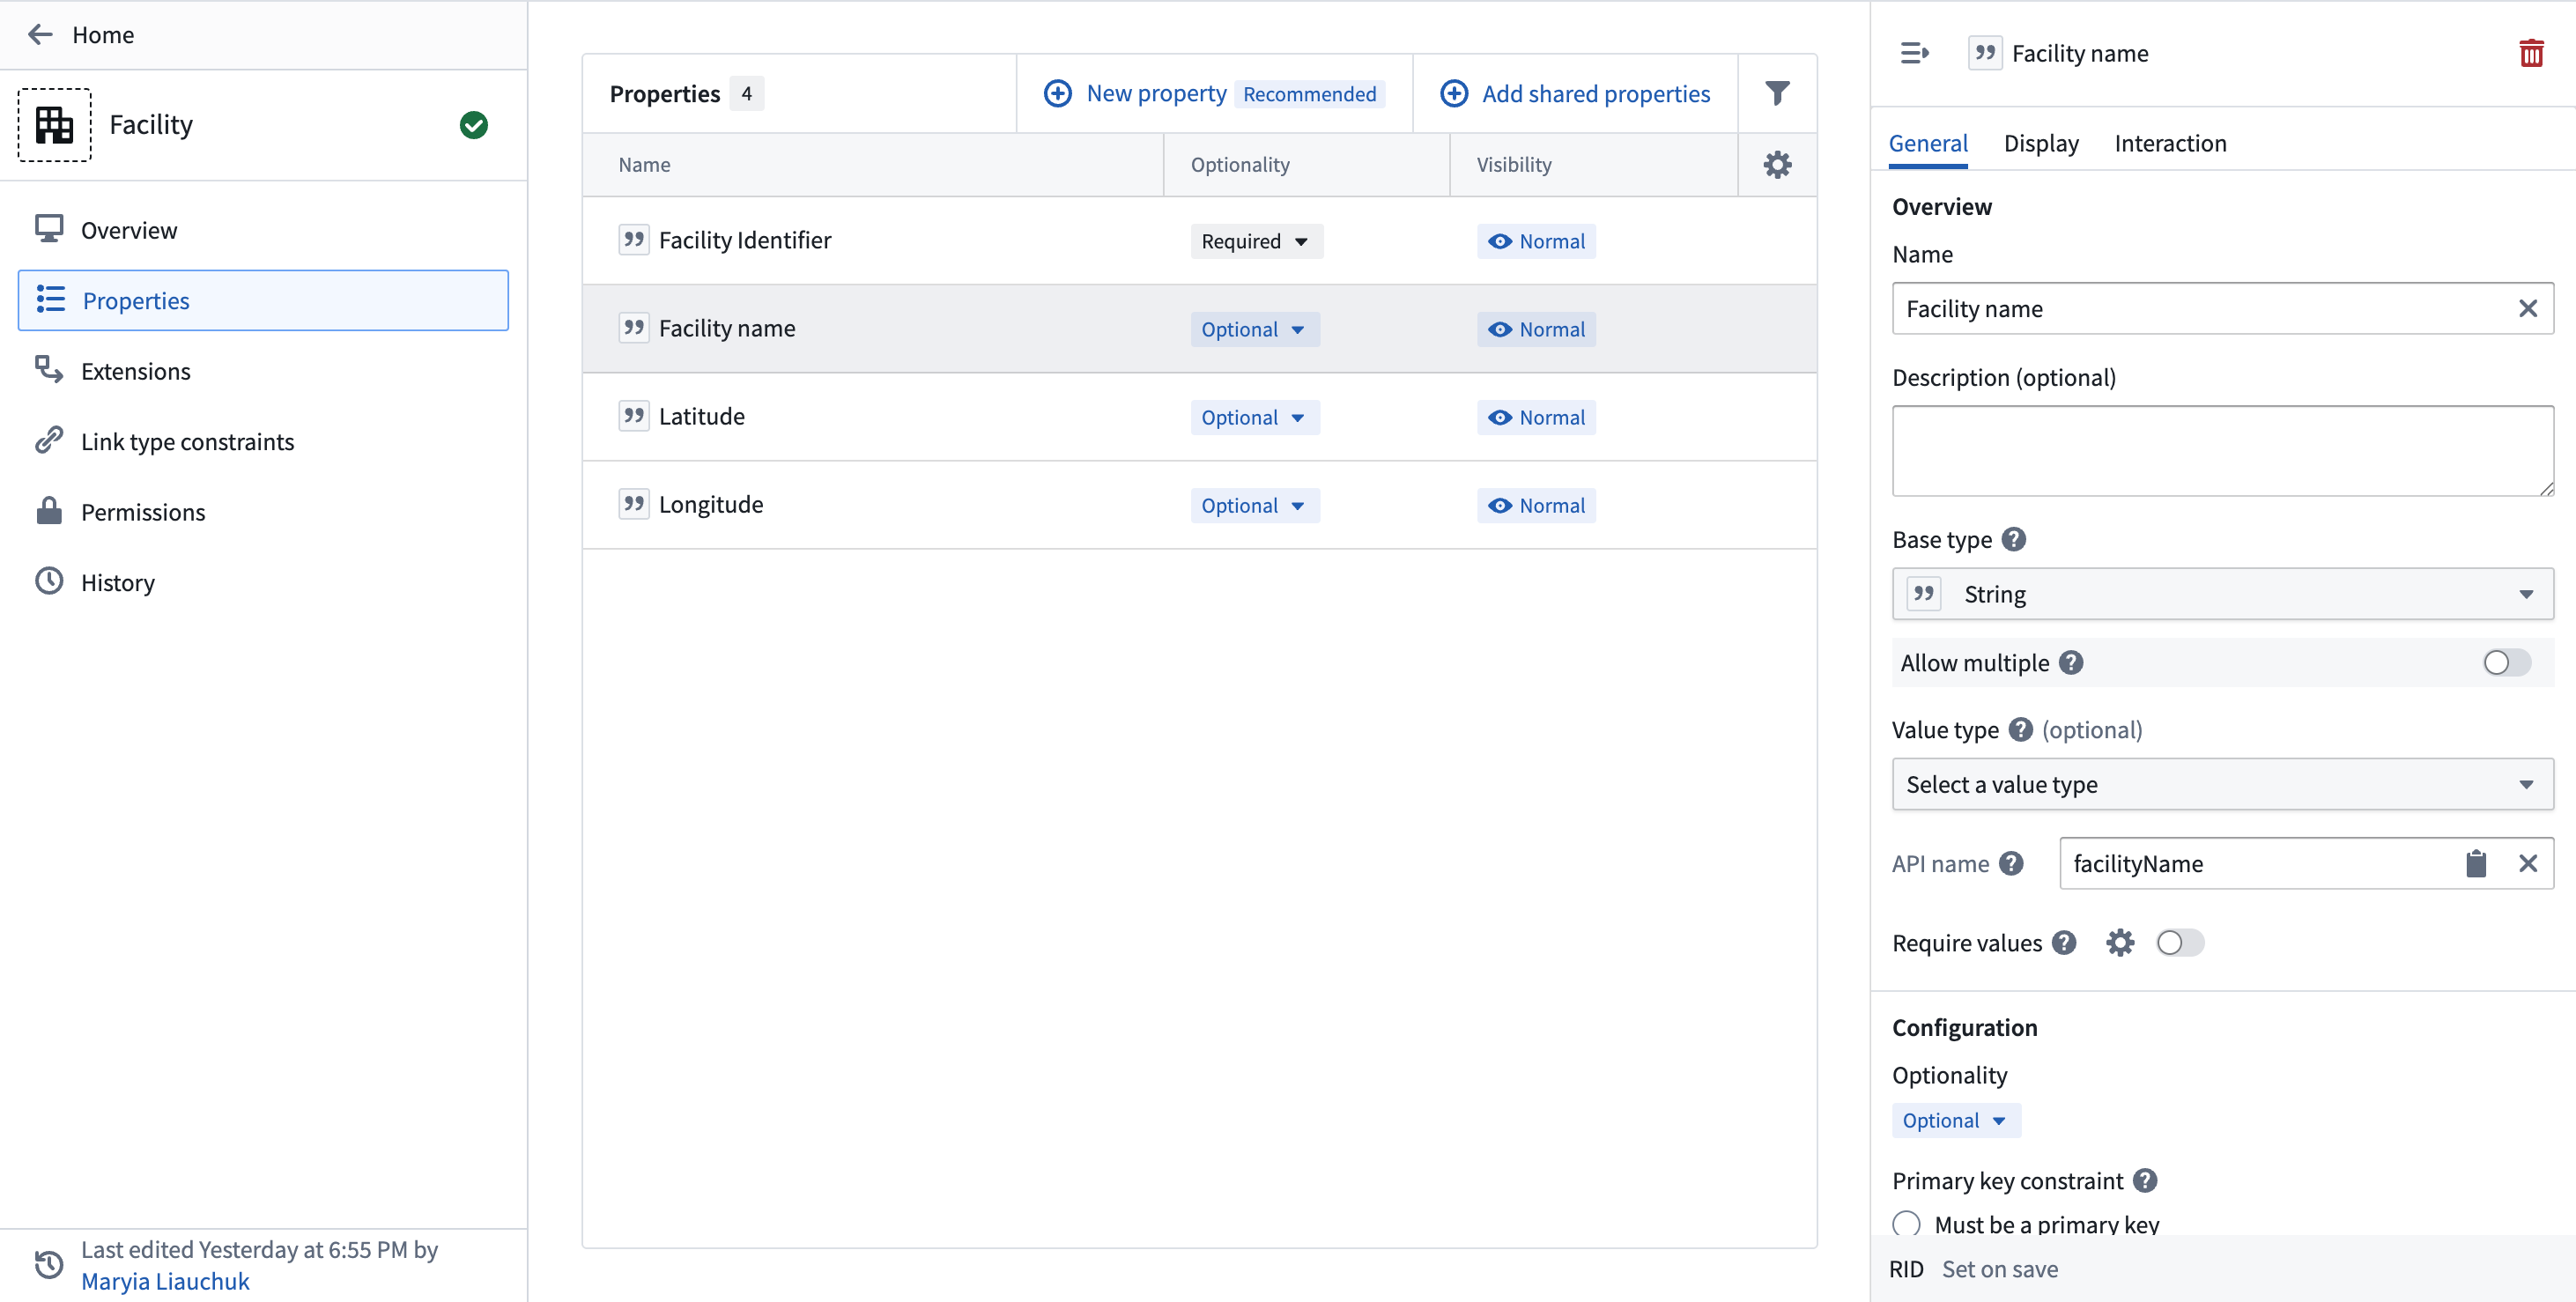The width and height of the screenshot is (2576, 1302).
Task: Click the Value type help icon
Action: [2021, 729]
